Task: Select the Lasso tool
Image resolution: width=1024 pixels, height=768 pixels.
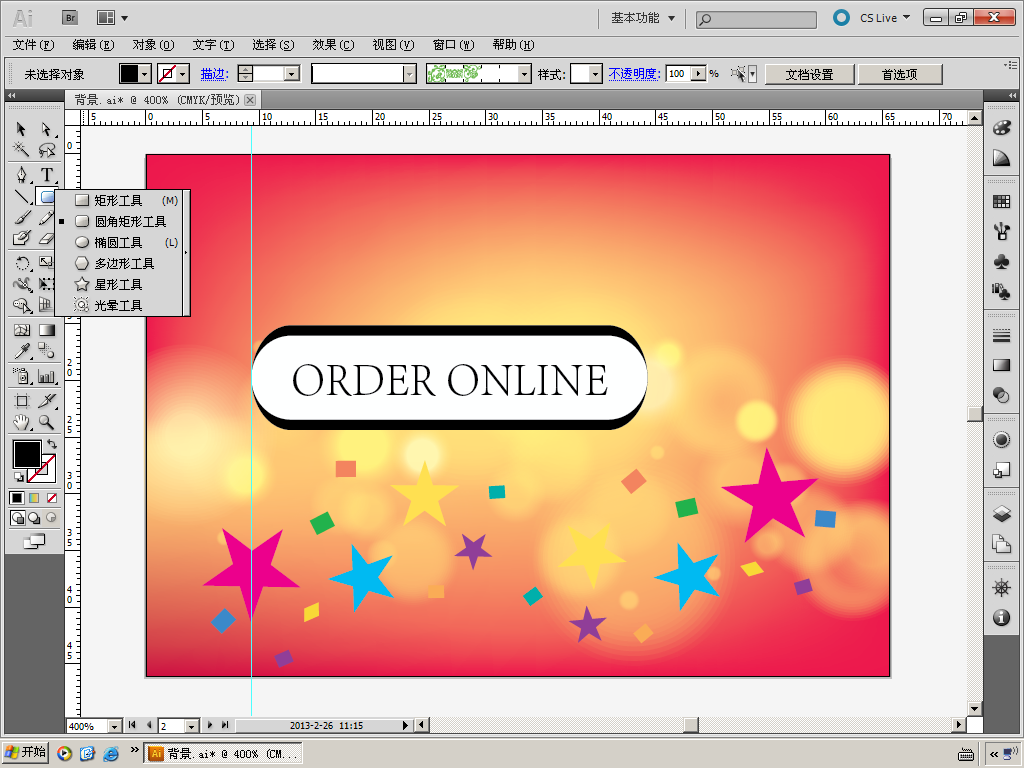Action: click(46, 150)
